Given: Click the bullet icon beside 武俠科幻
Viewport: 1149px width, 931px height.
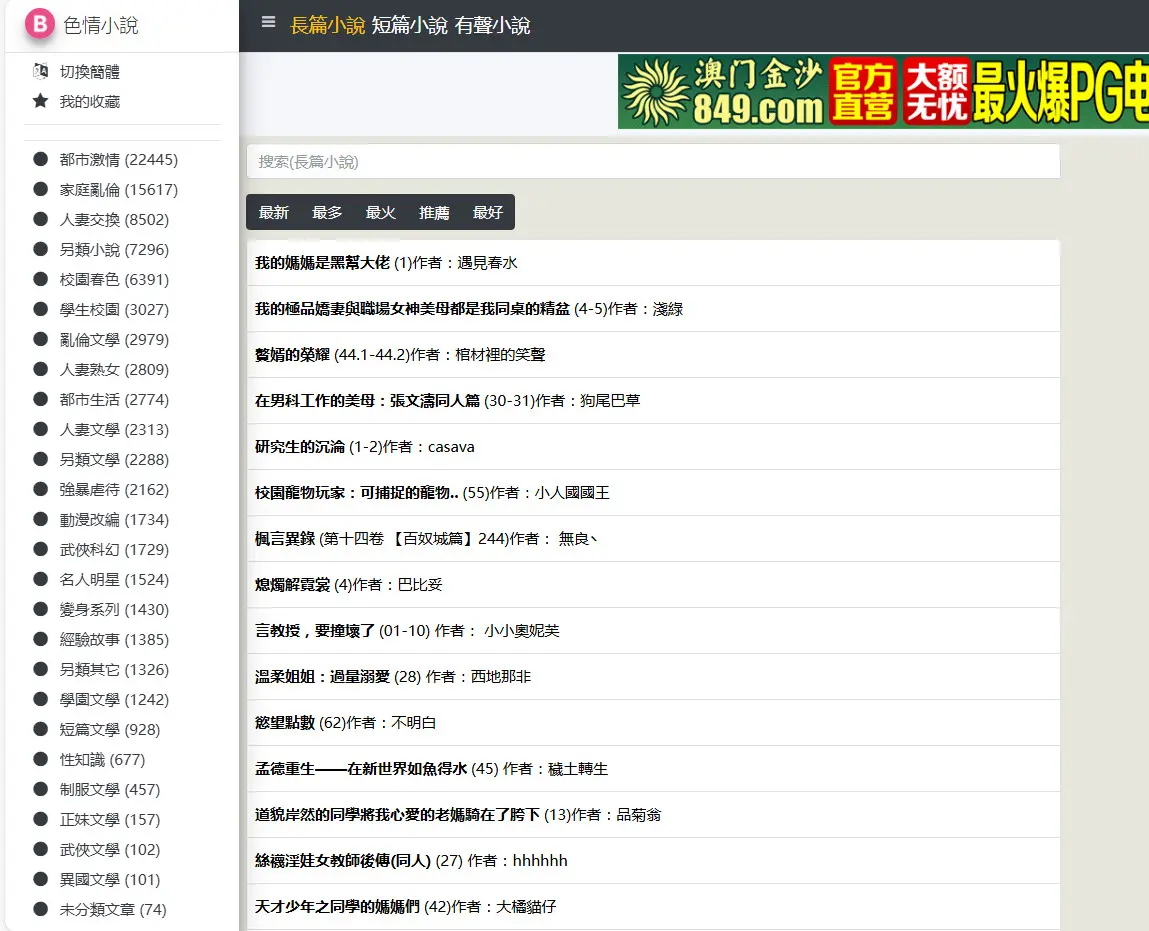Looking at the screenshot, I should (x=40, y=549).
